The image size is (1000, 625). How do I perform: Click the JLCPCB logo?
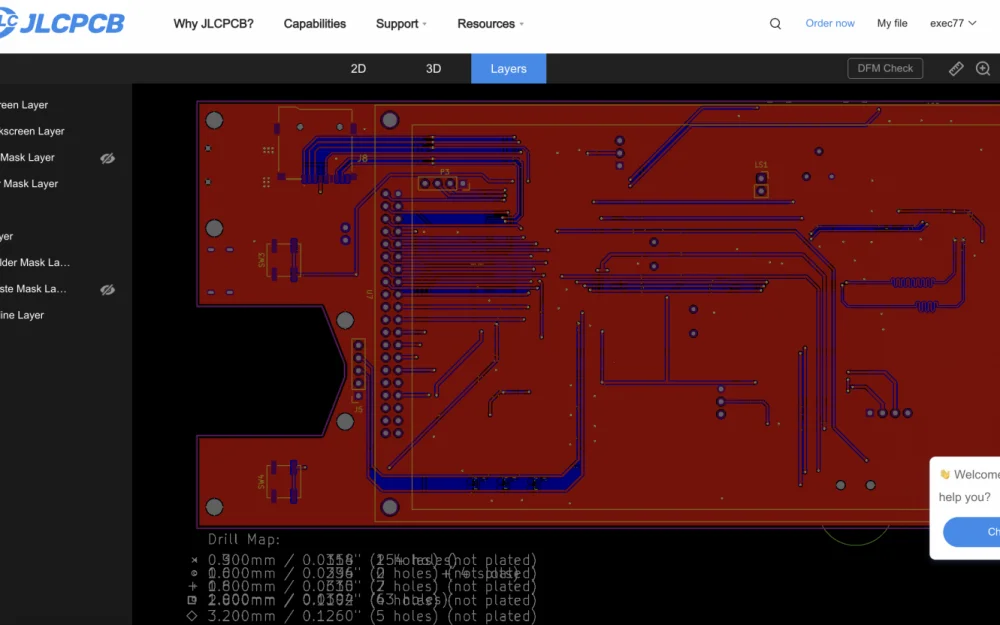62,22
